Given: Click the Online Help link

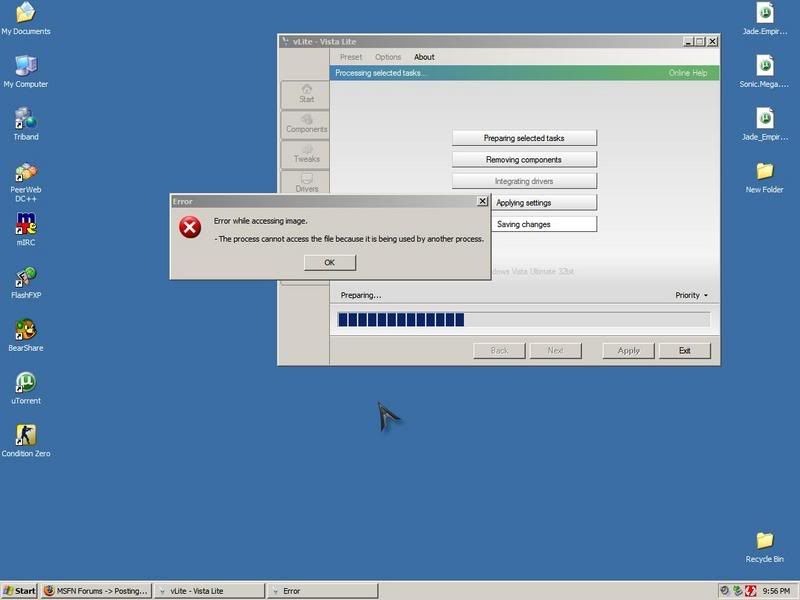Looking at the screenshot, I should 687,73.
